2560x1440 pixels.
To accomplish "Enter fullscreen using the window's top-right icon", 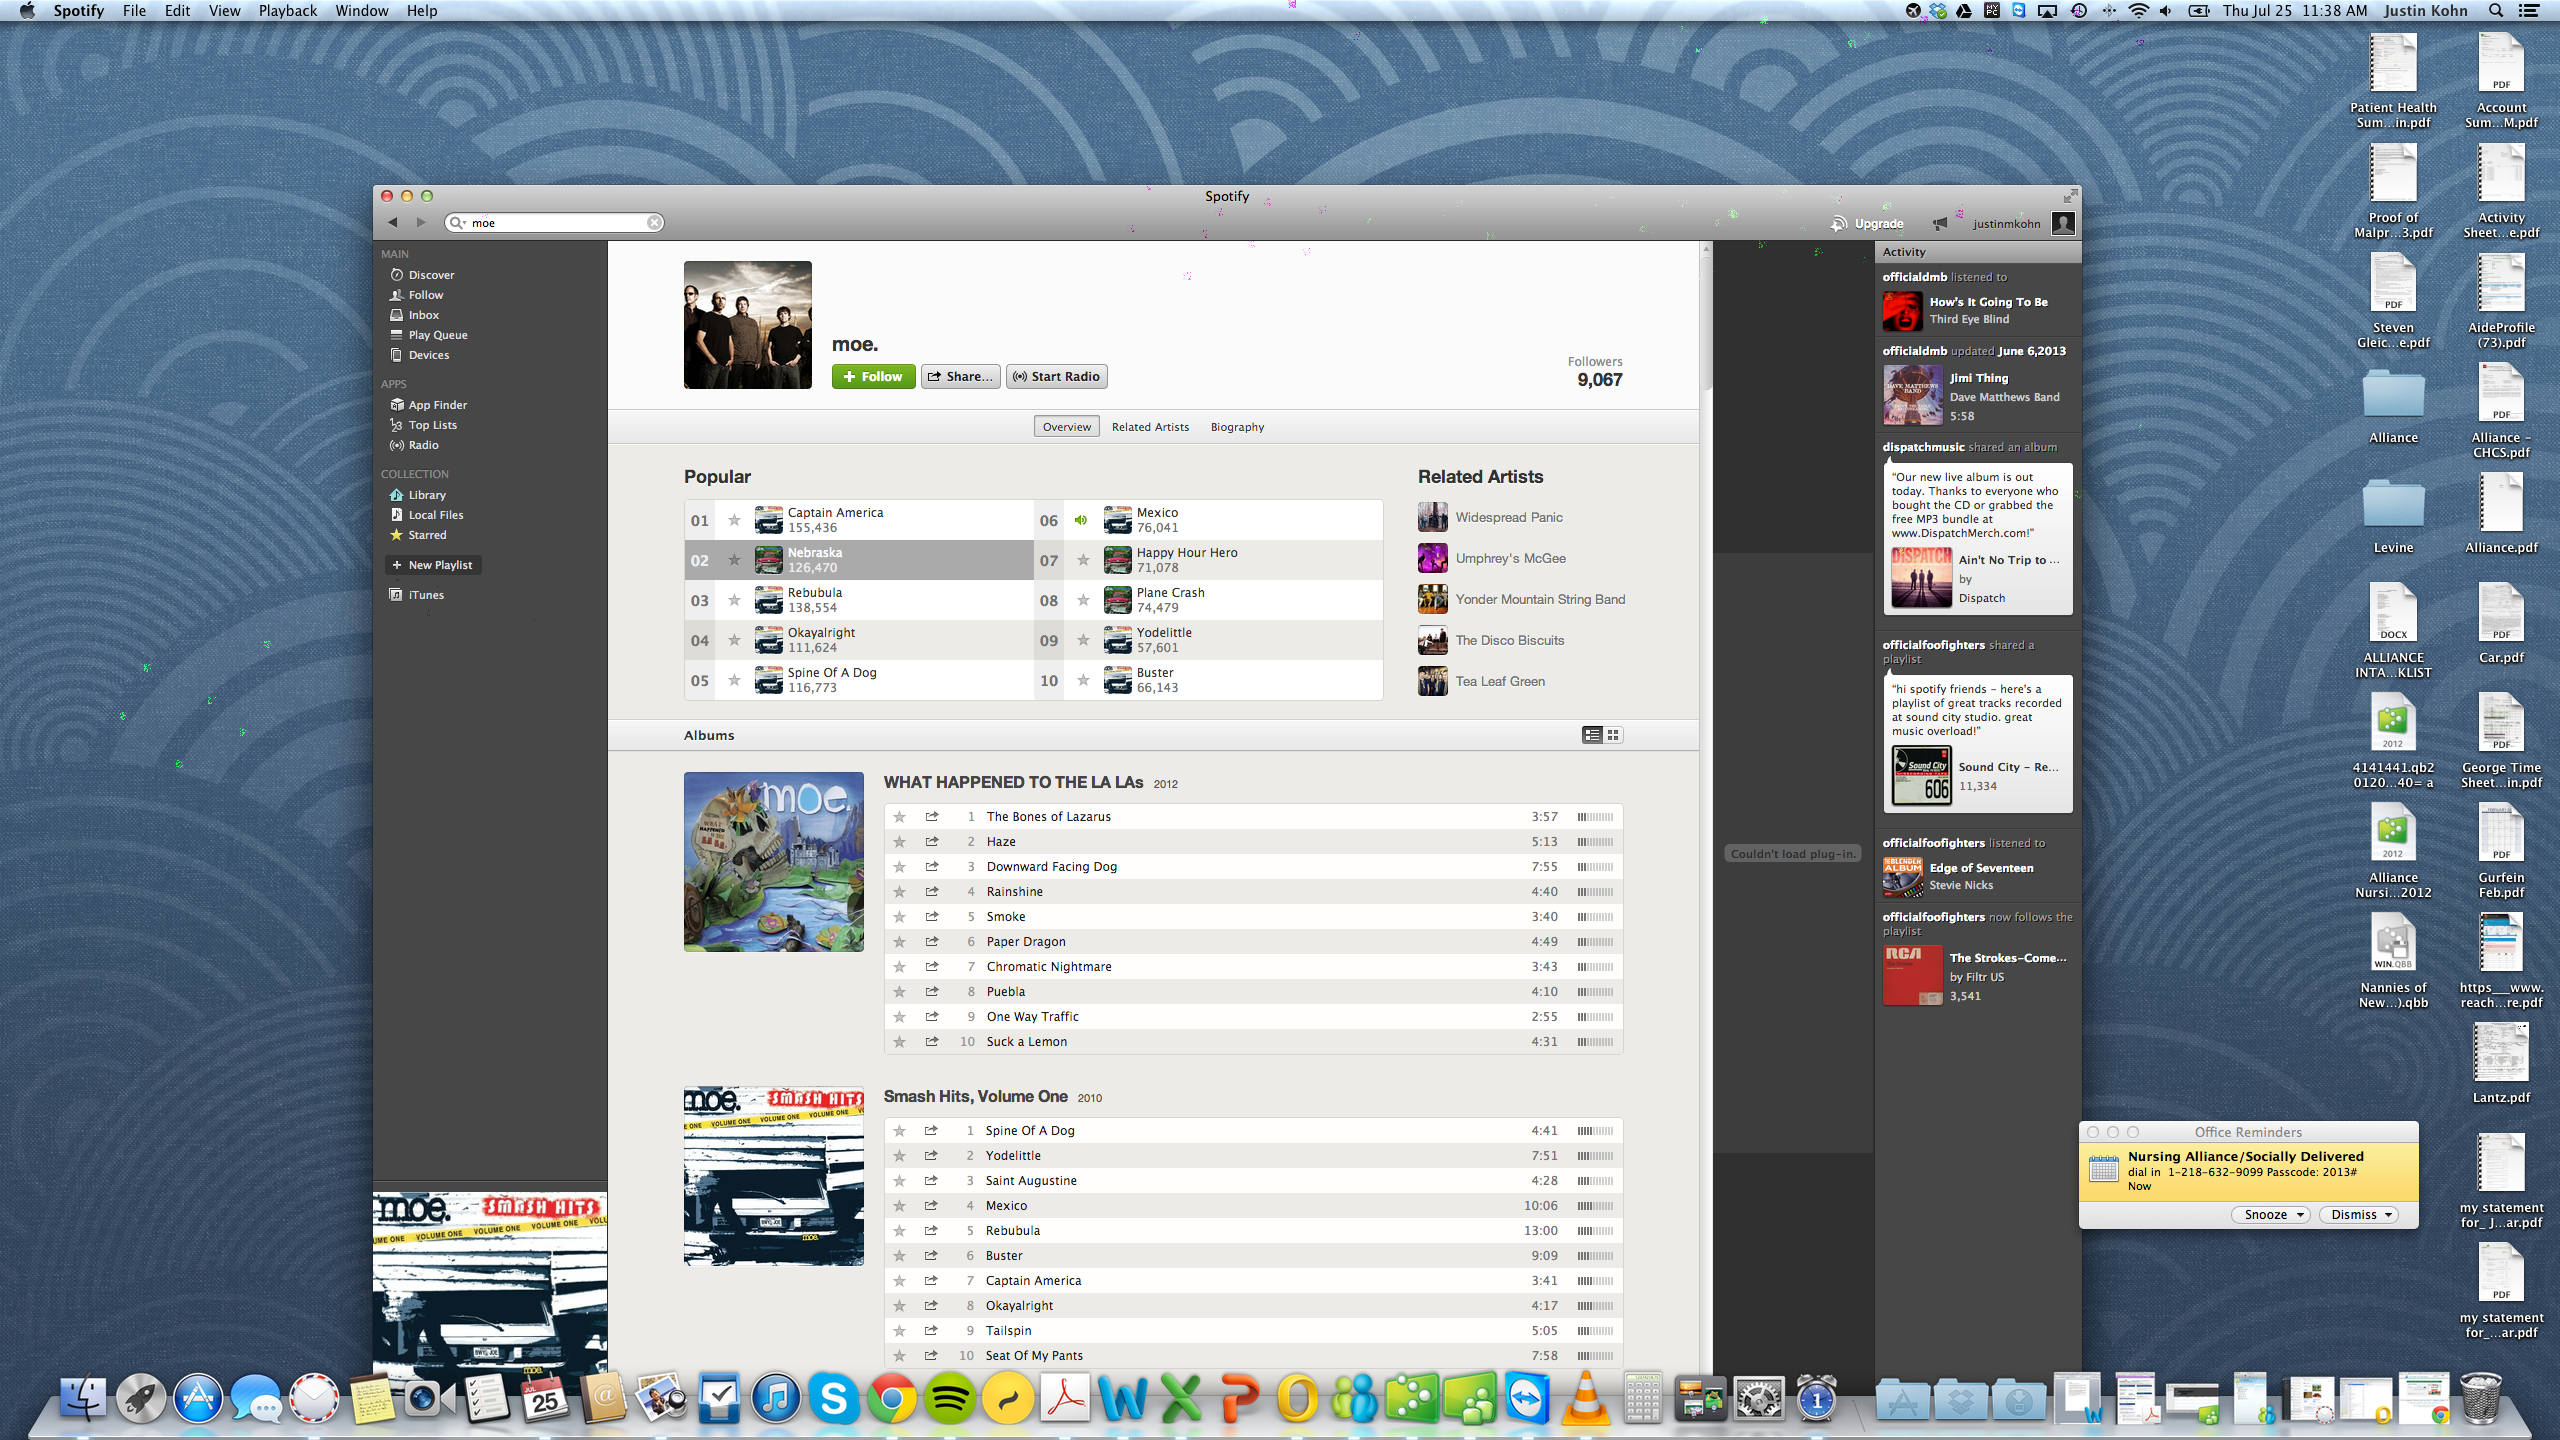I will (x=2070, y=196).
